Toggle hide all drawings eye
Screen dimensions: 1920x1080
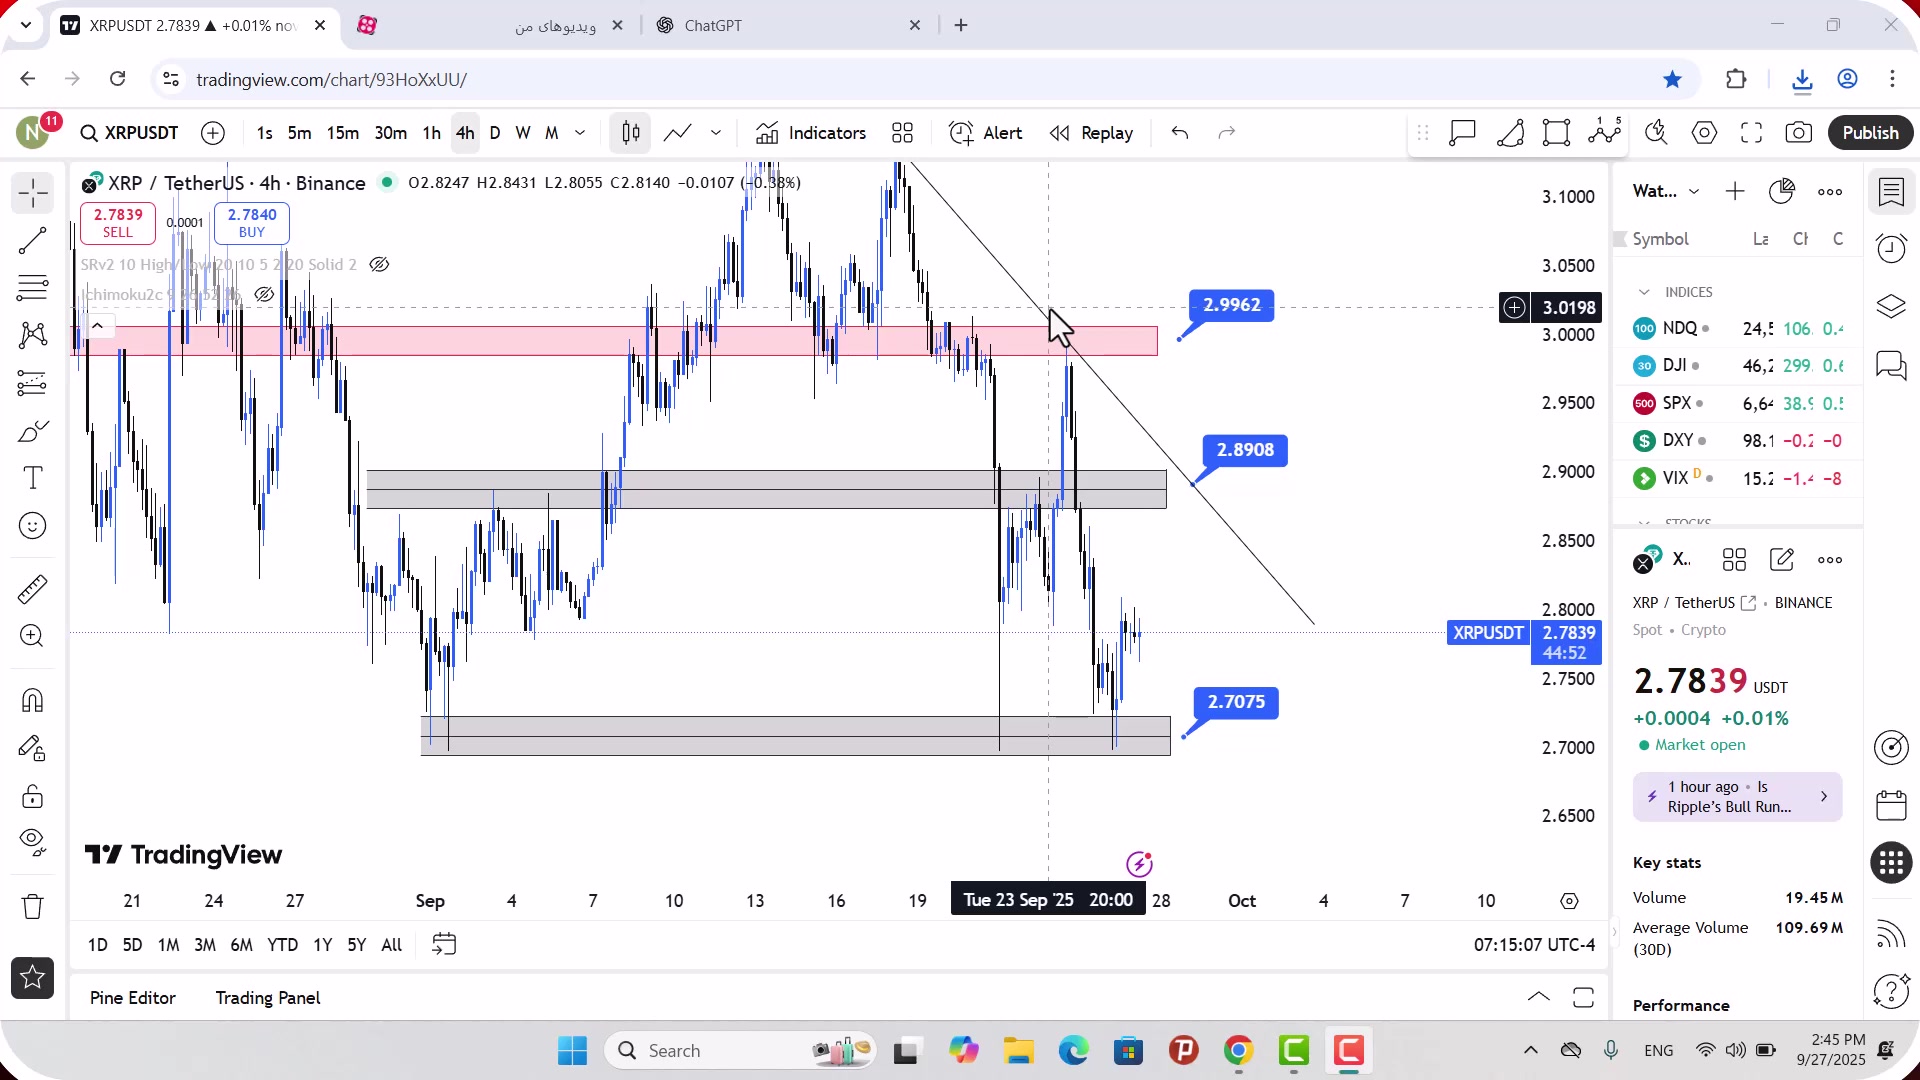click(x=33, y=843)
